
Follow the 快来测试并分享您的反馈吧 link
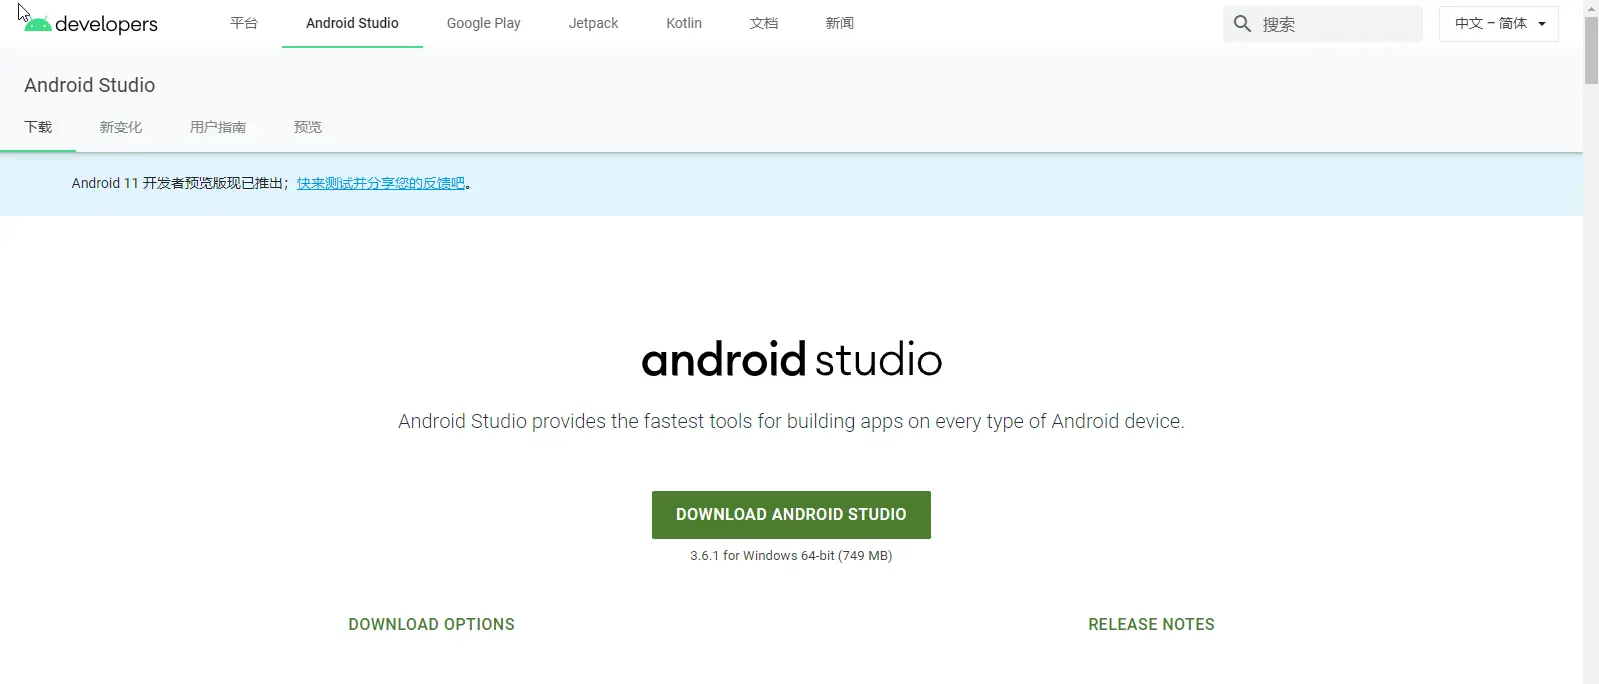(x=381, y=183)
